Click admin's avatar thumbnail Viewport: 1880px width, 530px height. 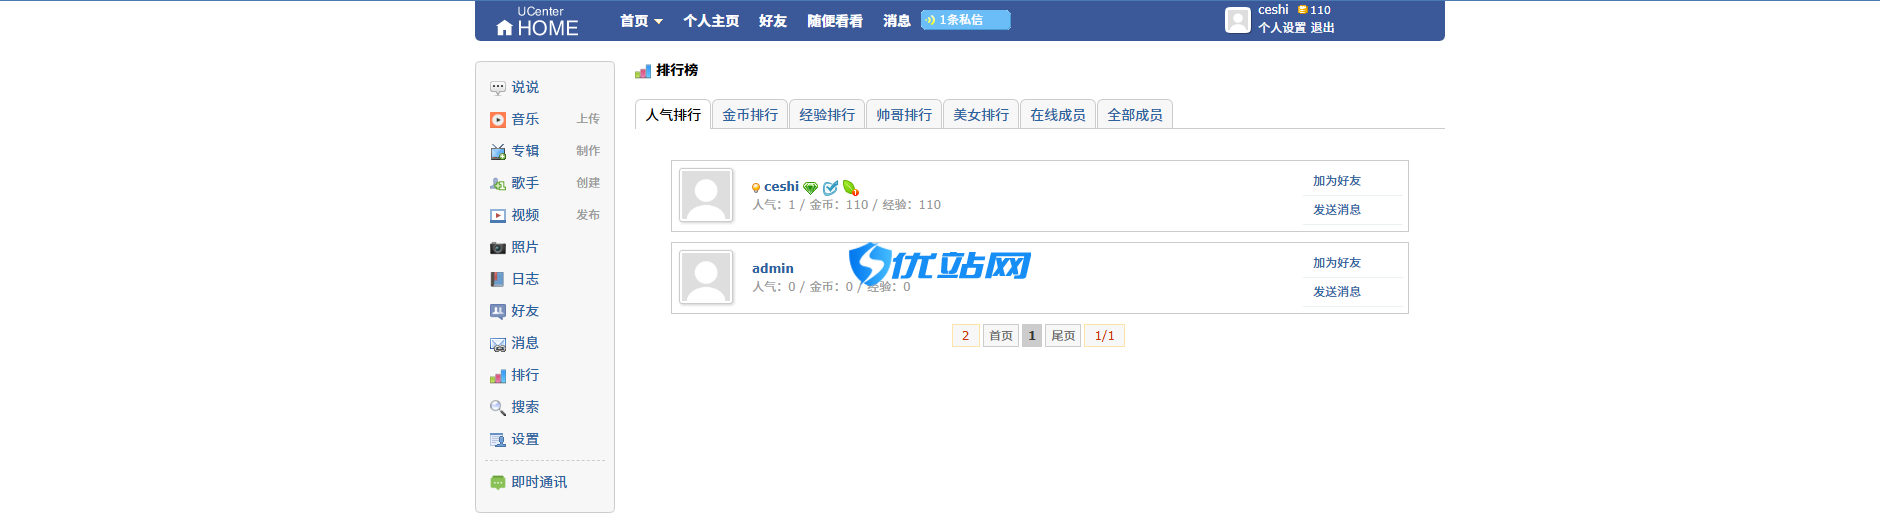point(706,277)
